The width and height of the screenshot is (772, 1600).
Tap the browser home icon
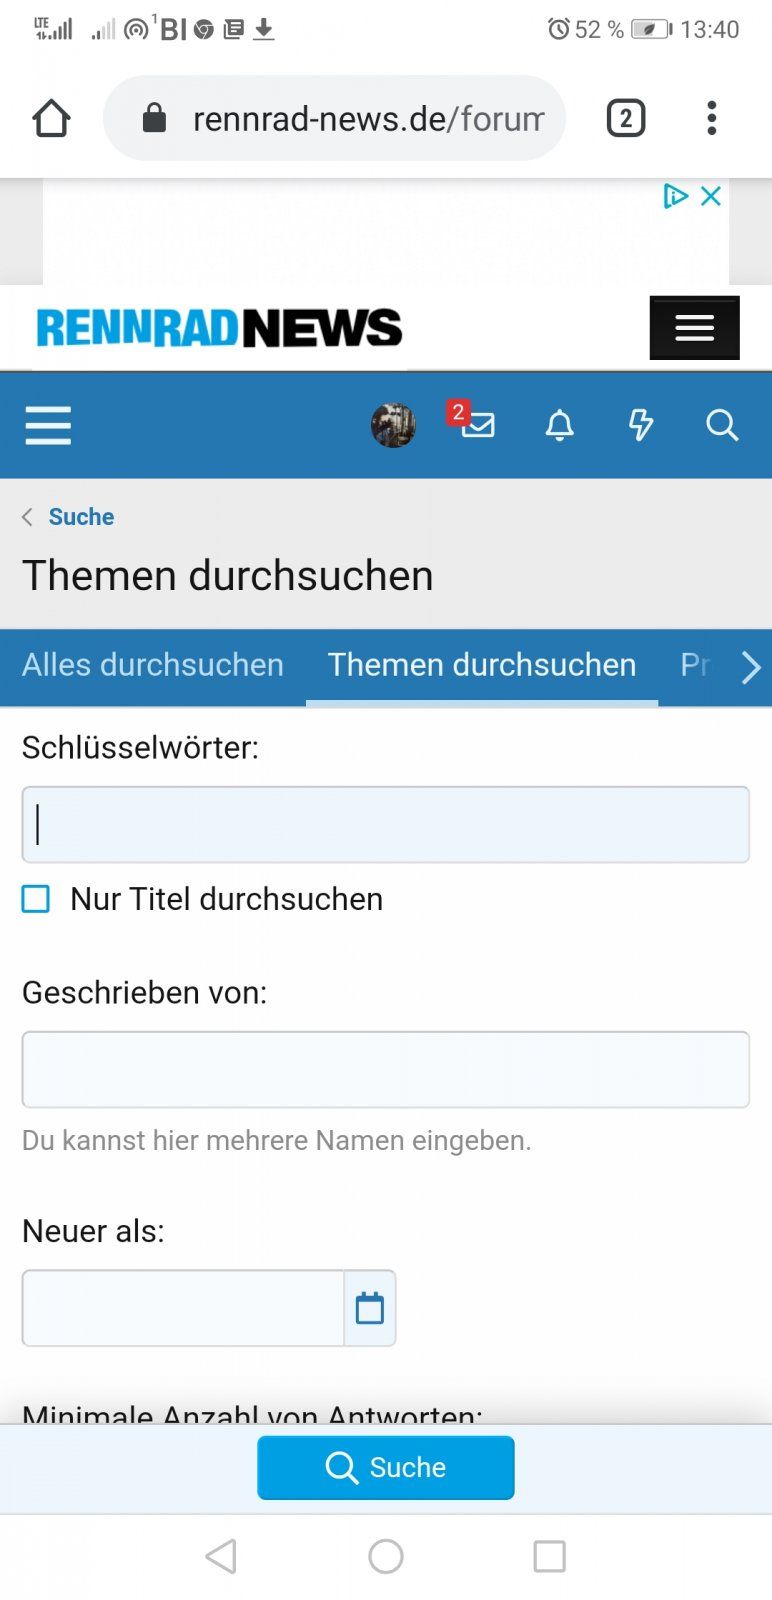[51, 118]
